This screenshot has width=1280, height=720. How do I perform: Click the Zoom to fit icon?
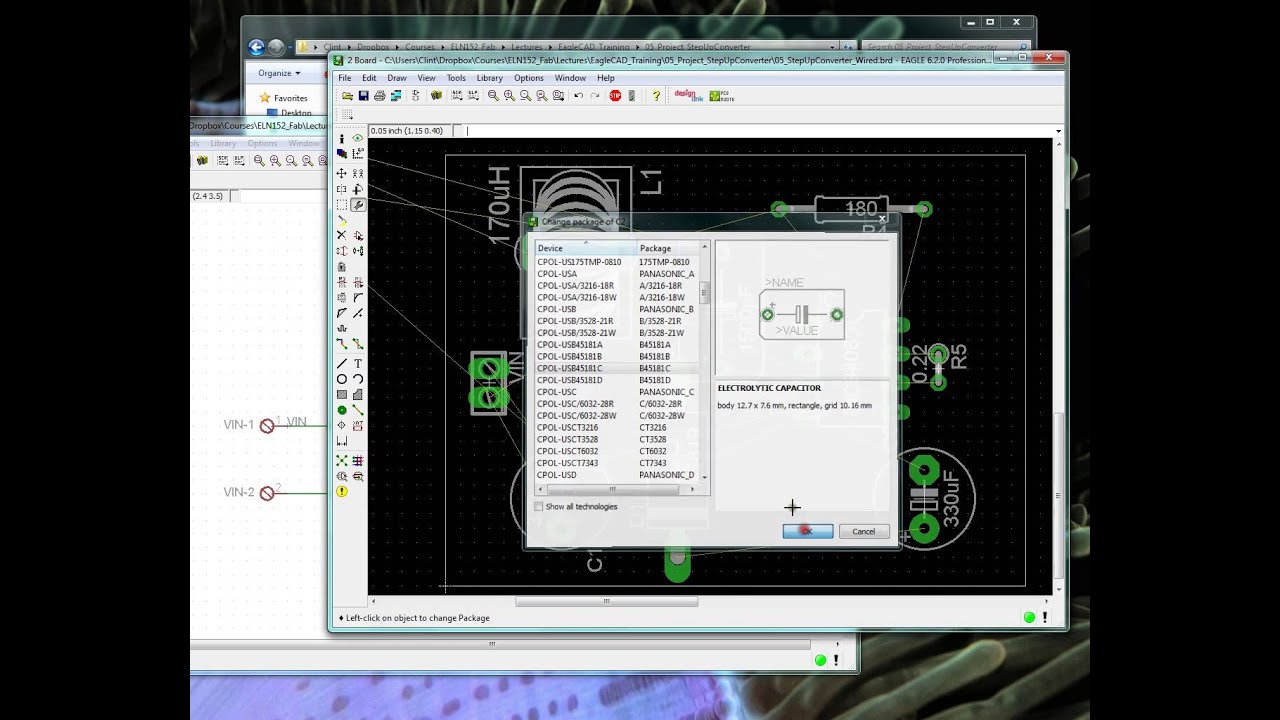click(x=493, y=96)
